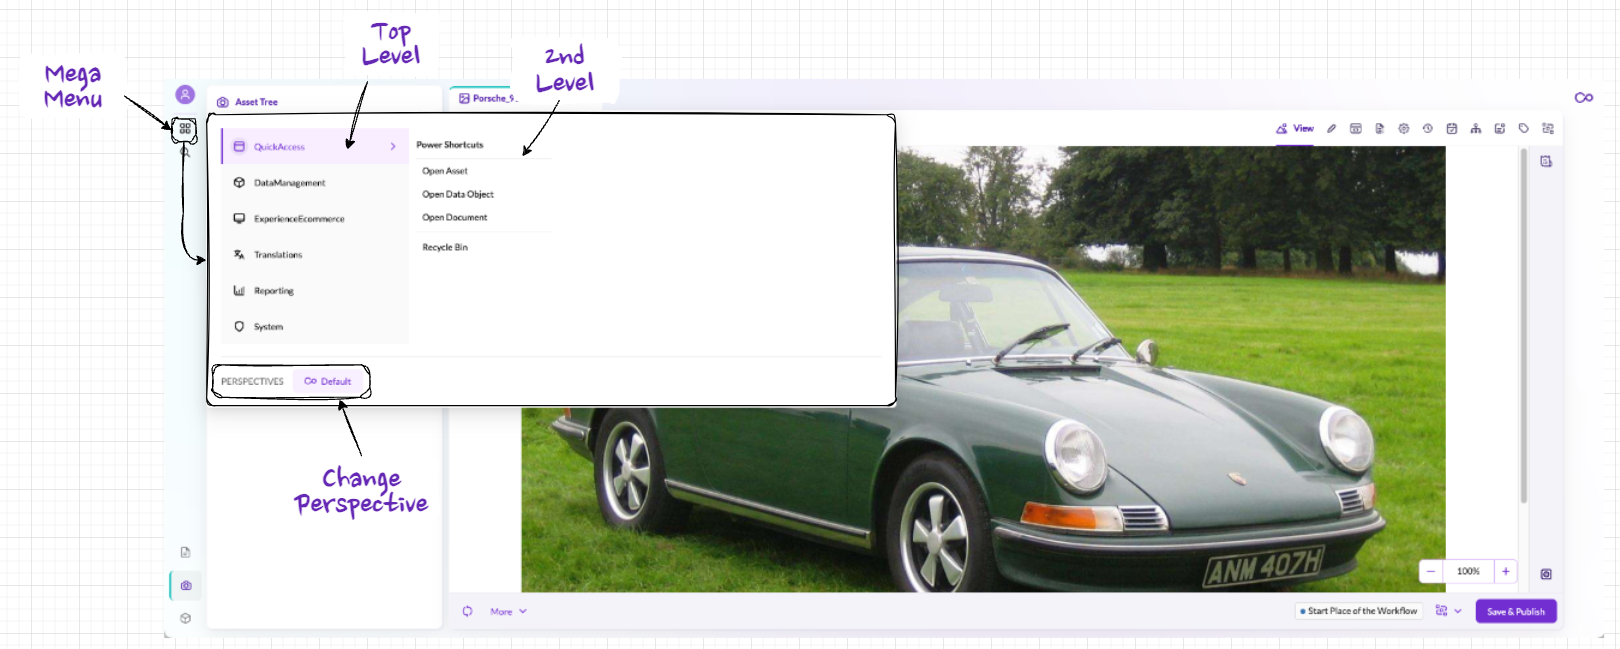Image resolution: width=1620 pixels, height=649 pixels.
Task: Open the documents icon in left sidebar
Action: (x=185, y=552)
